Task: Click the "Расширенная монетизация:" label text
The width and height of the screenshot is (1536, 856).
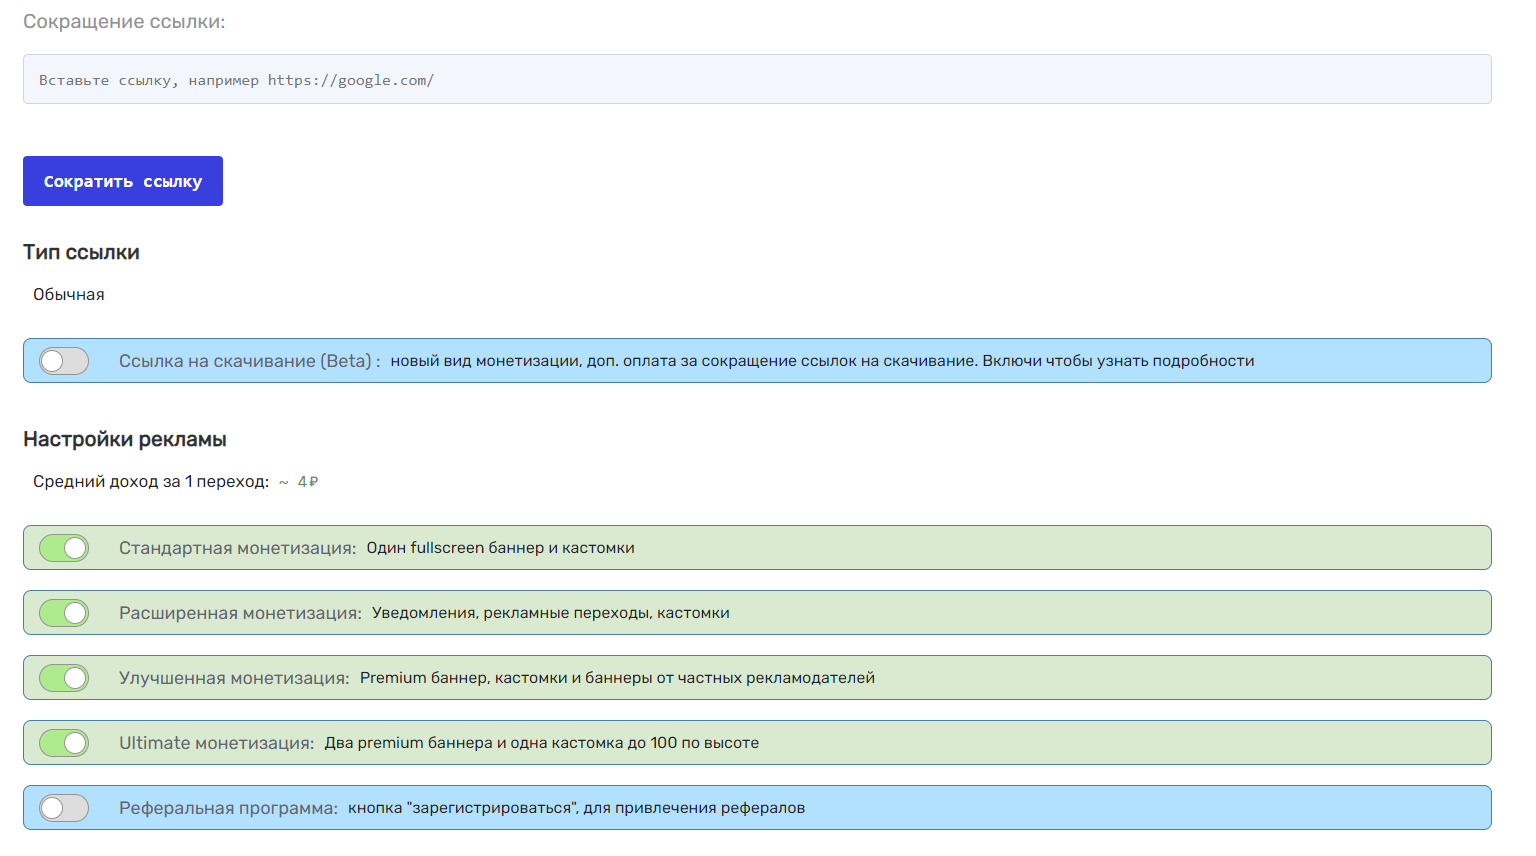Action: coord(240,613)
